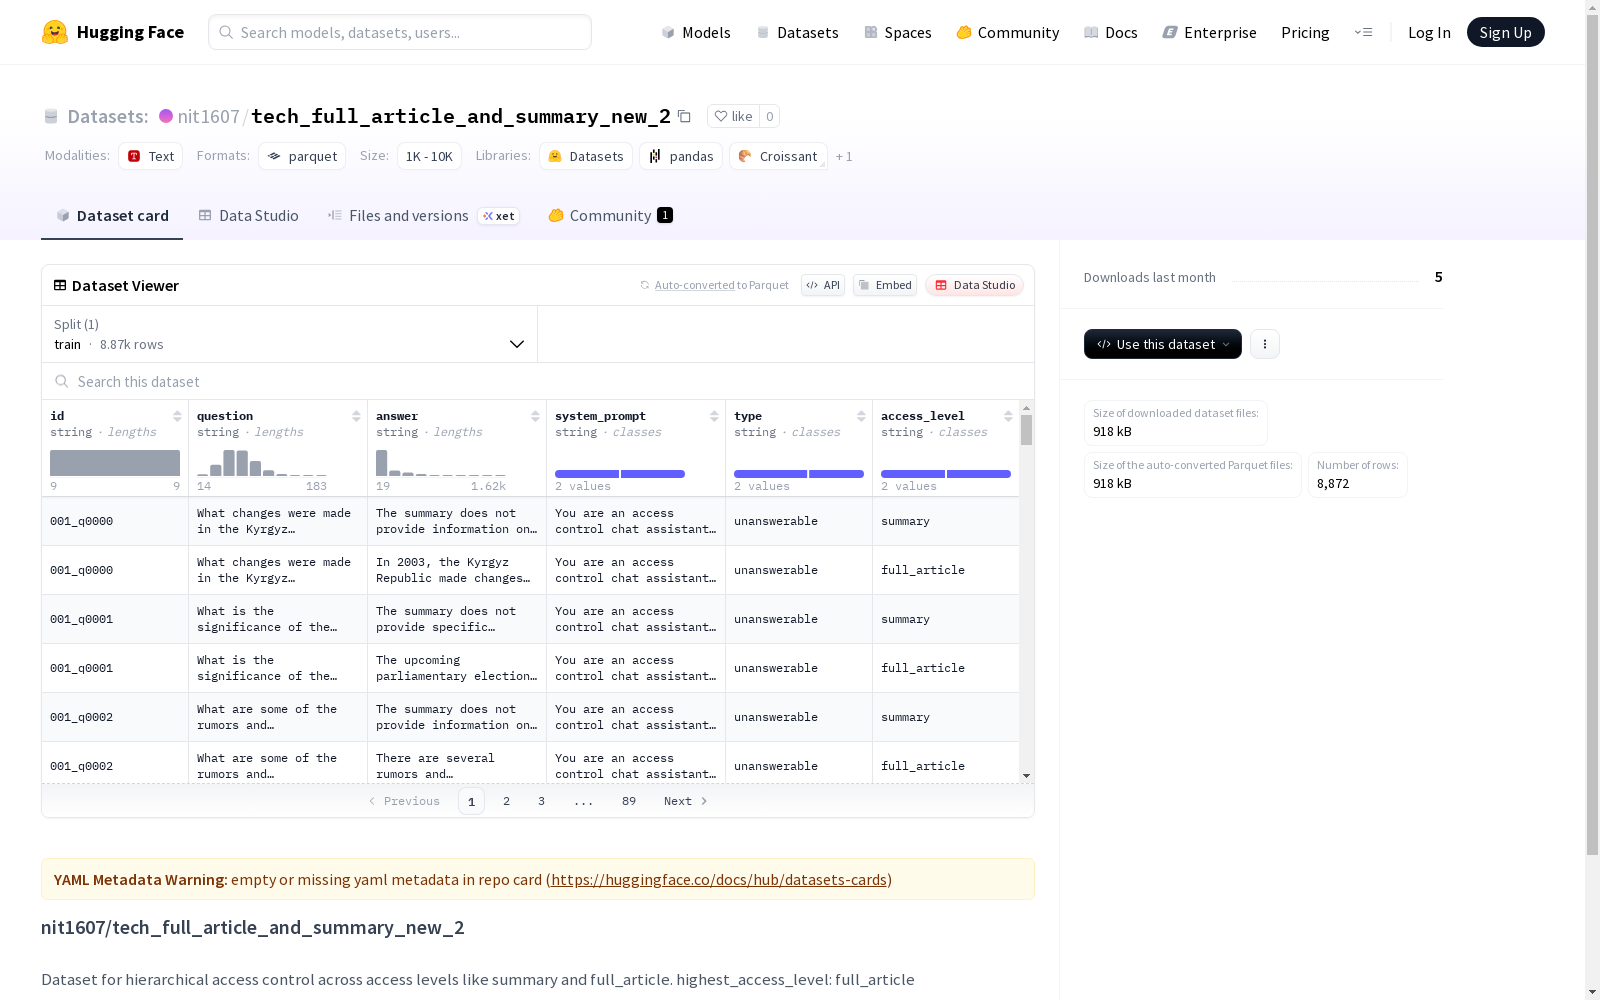
Task: Click the nit1607 user avatar
Action: (166, 116)
